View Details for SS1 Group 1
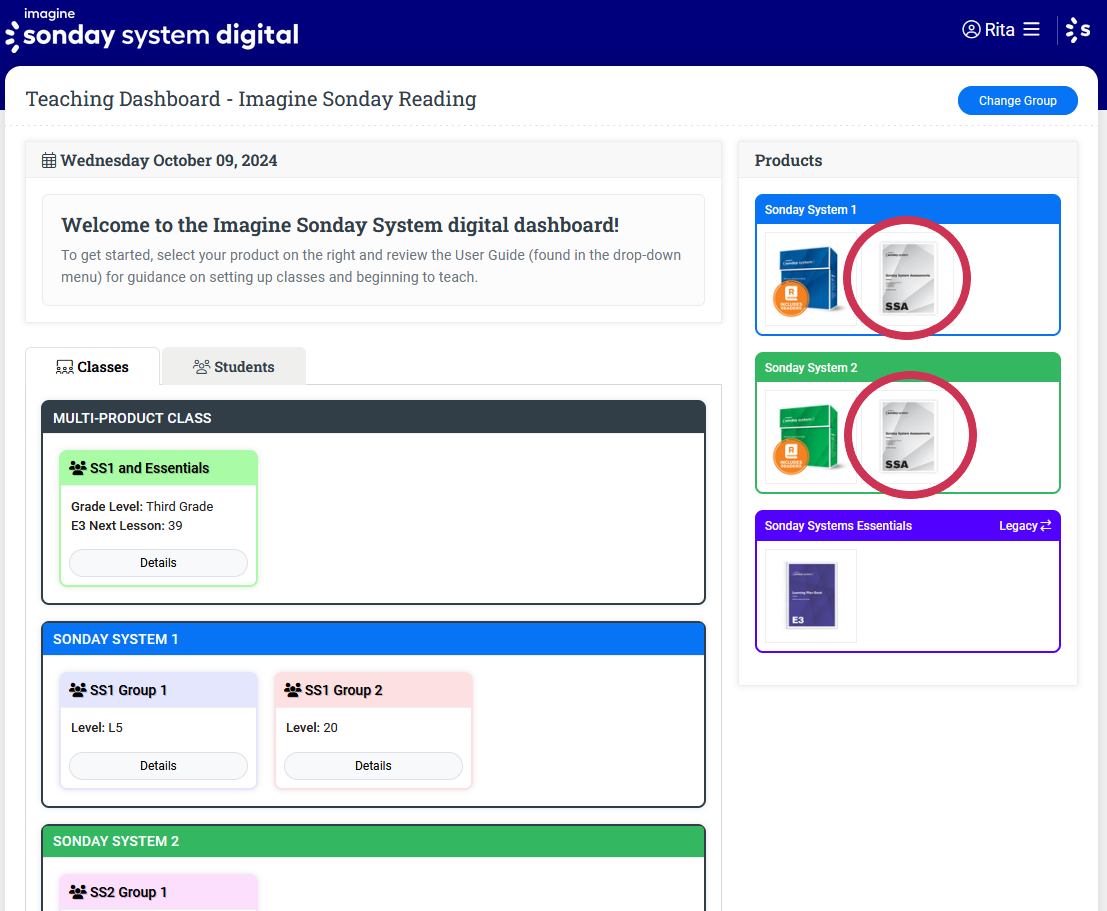 158,766
